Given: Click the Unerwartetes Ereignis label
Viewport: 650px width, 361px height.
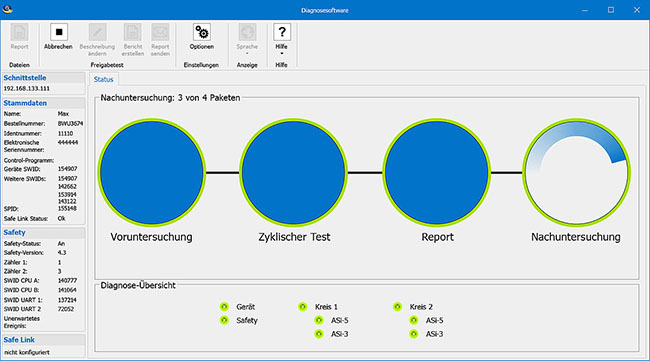Looking at the screenshot, I should click(x=22, y=322).
